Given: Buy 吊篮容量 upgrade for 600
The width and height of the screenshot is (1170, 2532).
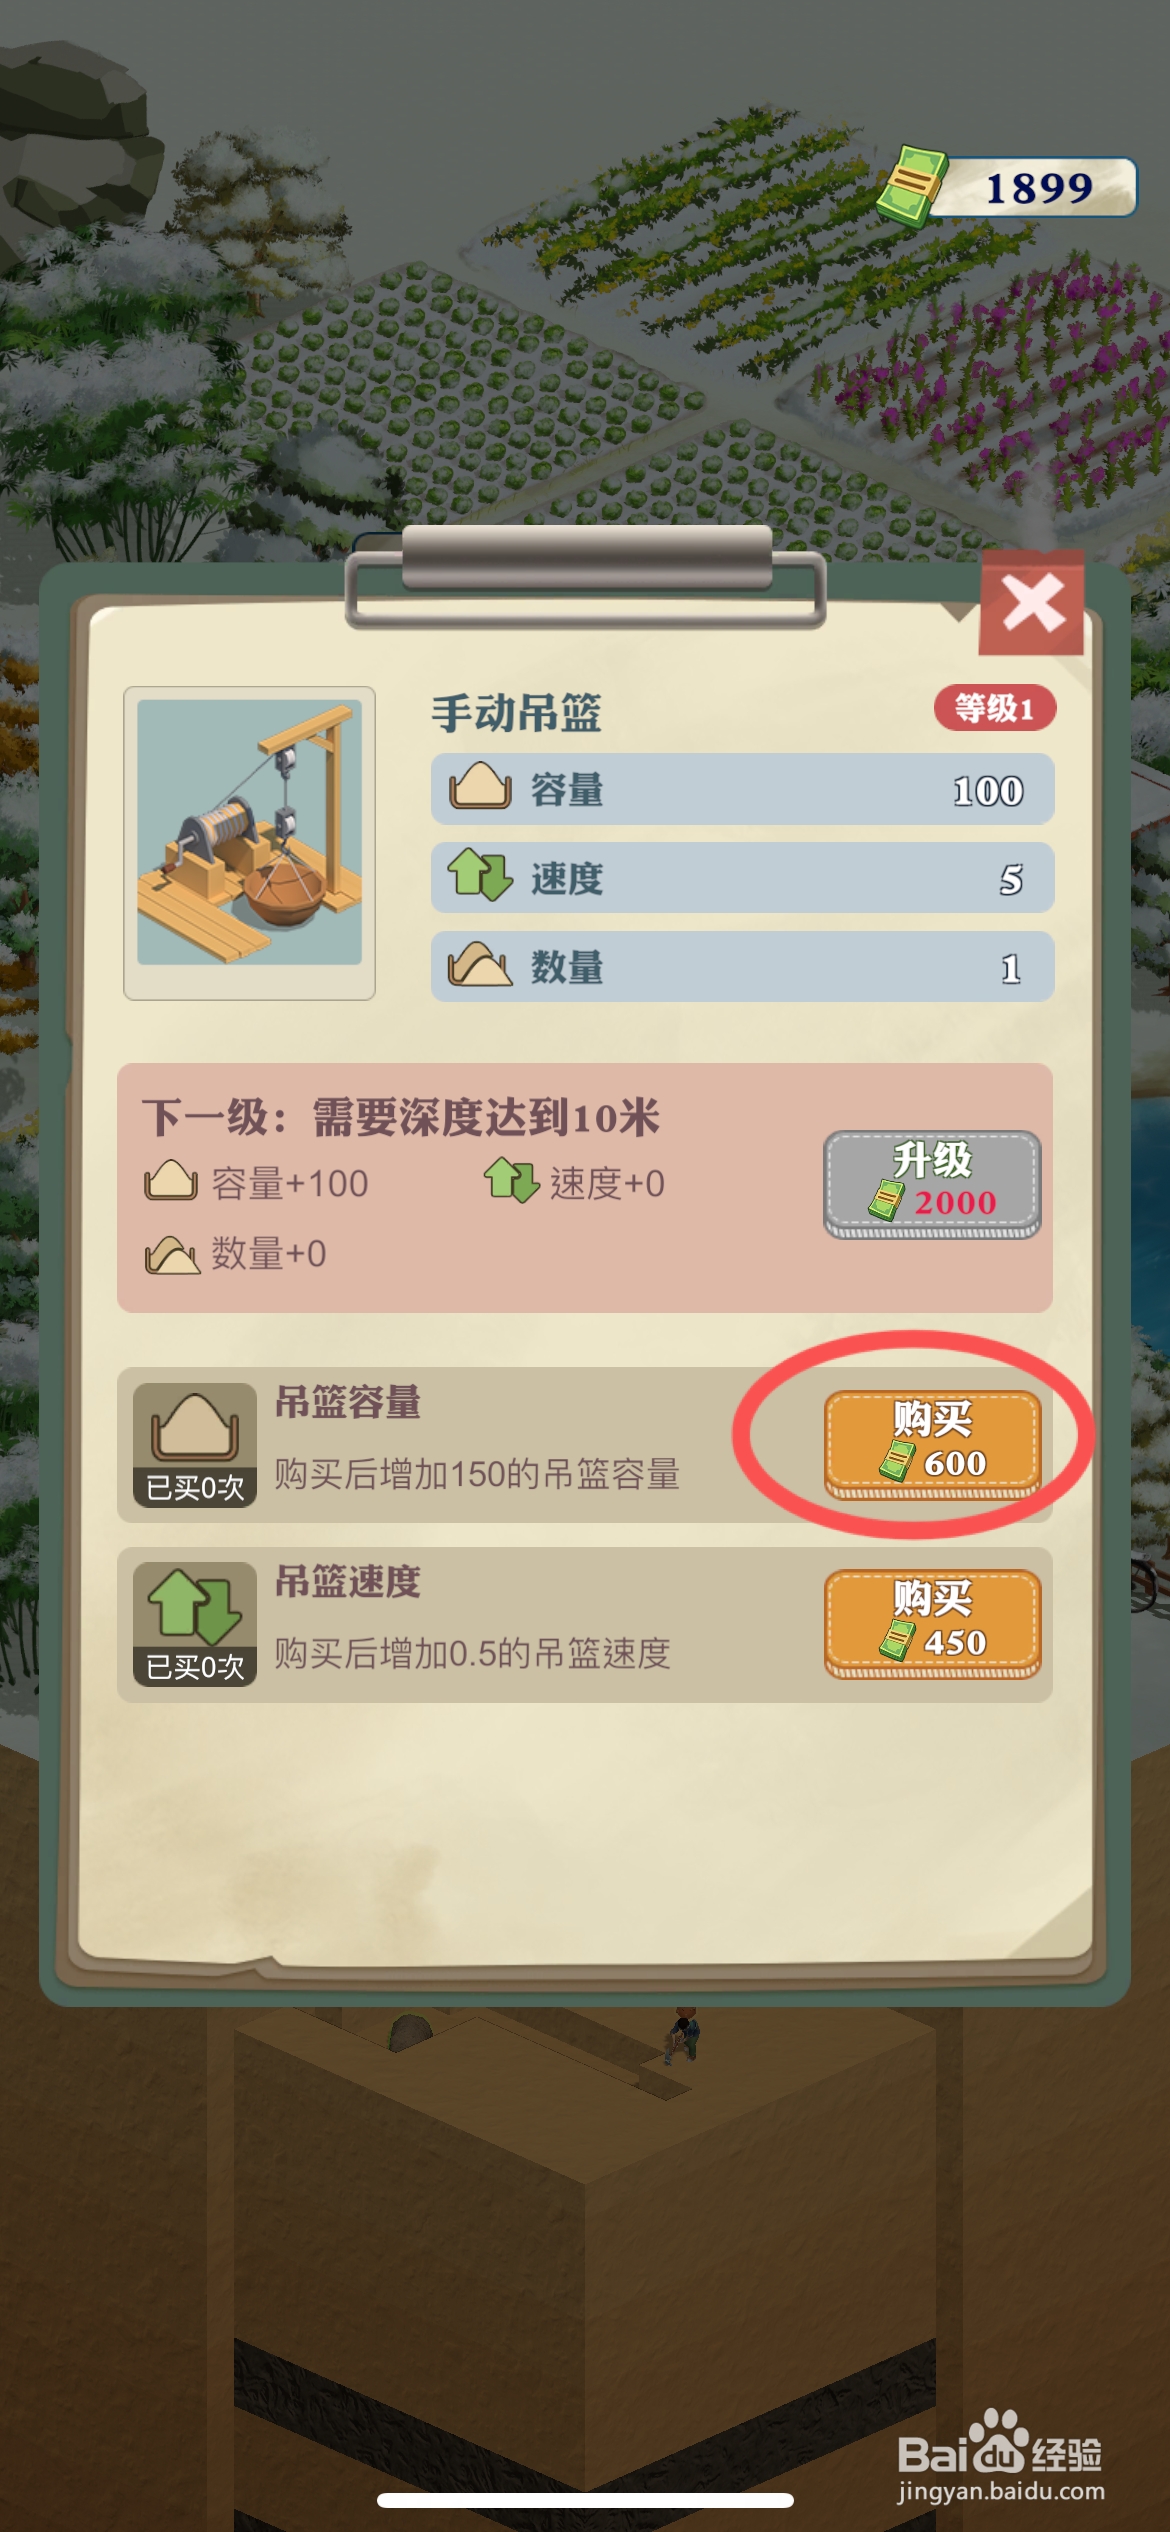Looking at the screenshot, I should coord(932,1444).
